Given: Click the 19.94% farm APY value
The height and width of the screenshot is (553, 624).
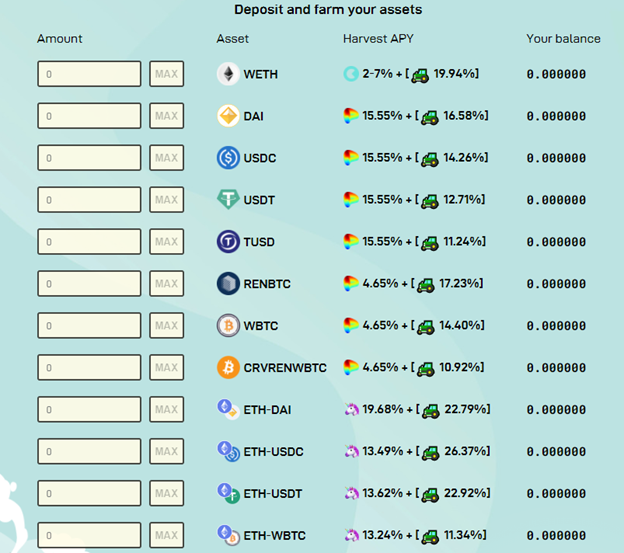Looking at the screenshot, I should [452, 74].
